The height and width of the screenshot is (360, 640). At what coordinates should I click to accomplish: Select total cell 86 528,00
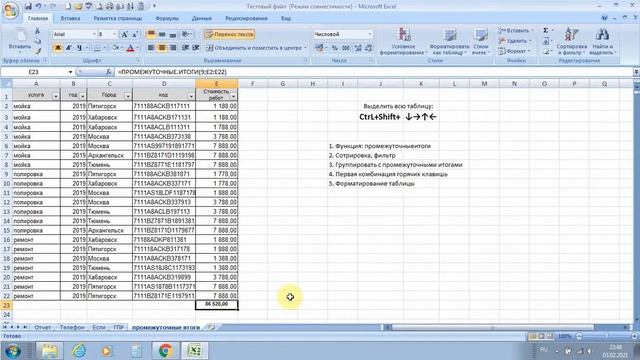(x=216, y=305)
